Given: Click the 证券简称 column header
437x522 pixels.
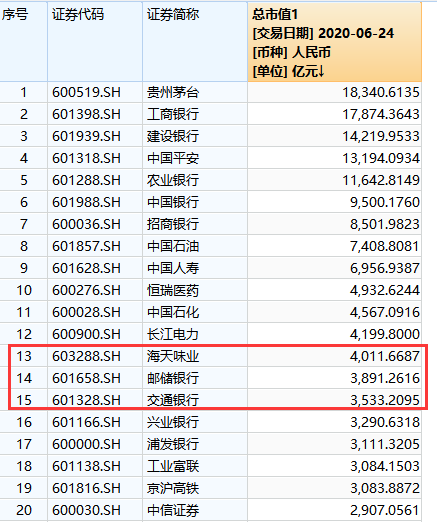Looking at the screenshot, I should click(195, 42).
